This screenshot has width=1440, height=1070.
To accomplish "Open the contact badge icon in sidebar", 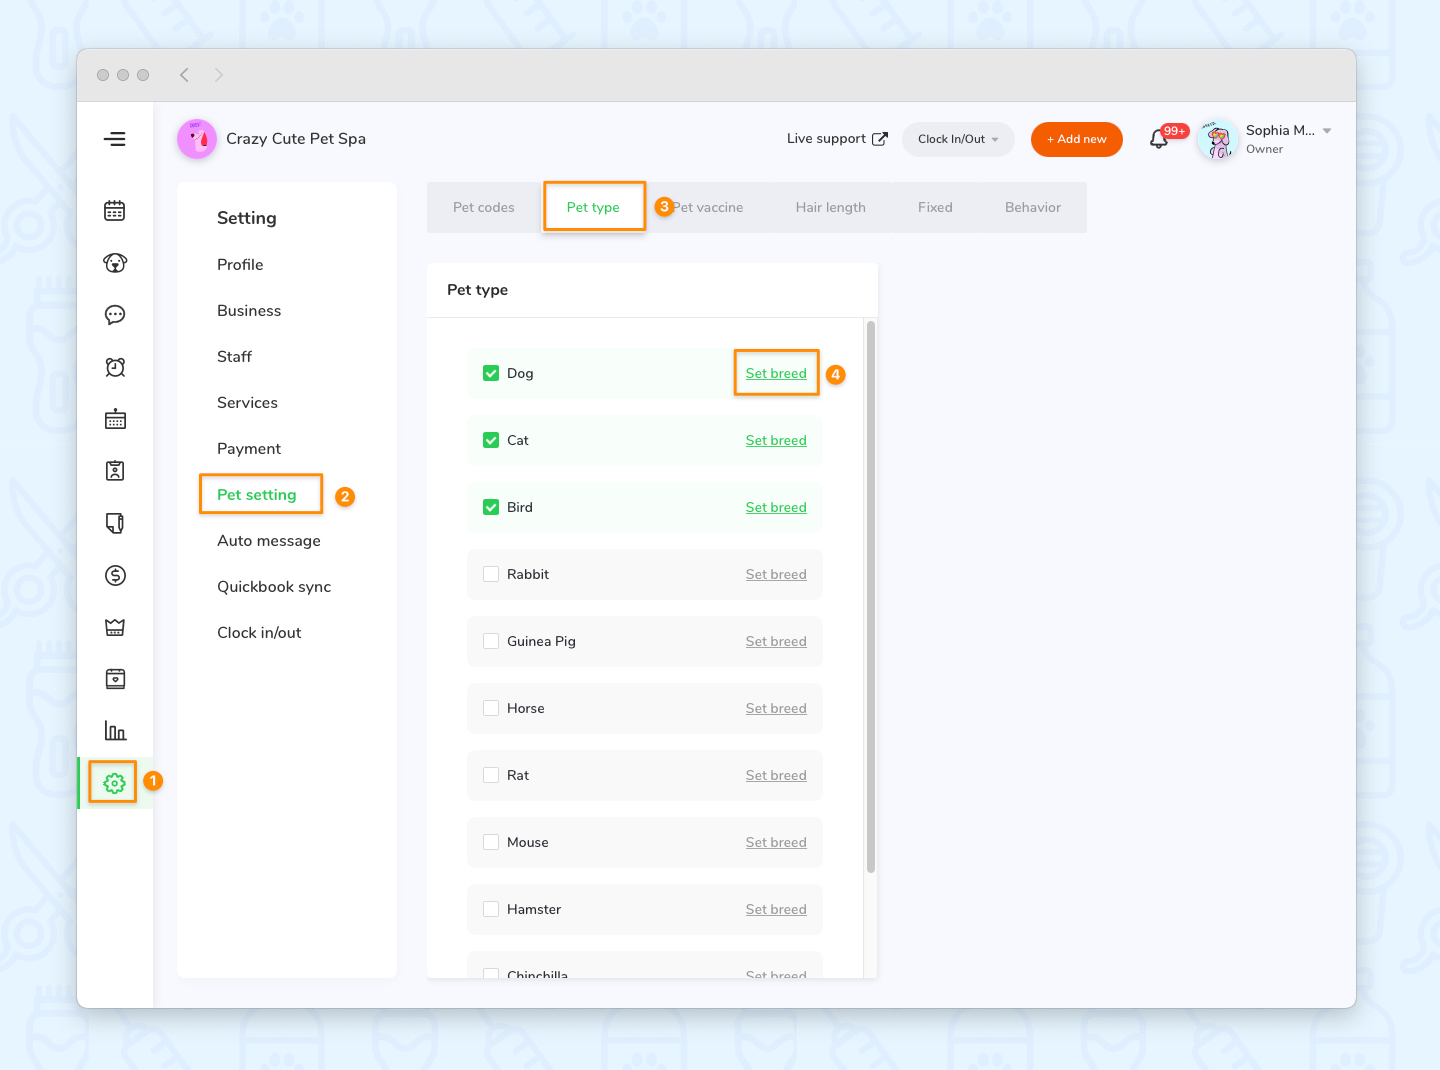I will [x=115, y=471].
